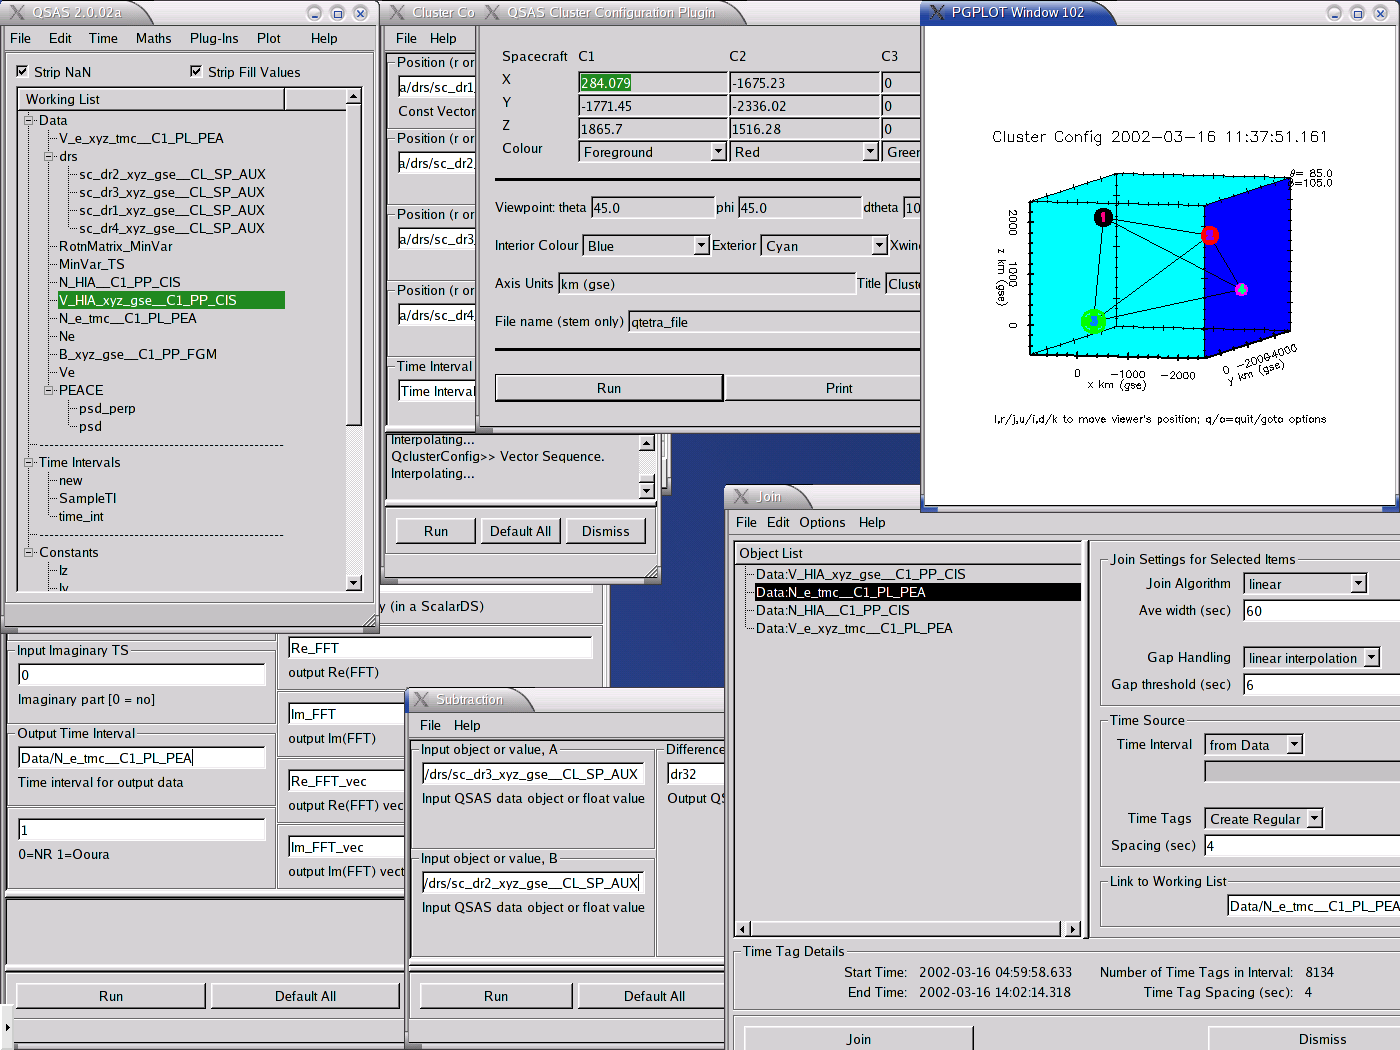Select Data:N_HIA__C1_PP_CIS in Object List
The height and width of the screenshot is (1050, 1400).
[833, 610]
